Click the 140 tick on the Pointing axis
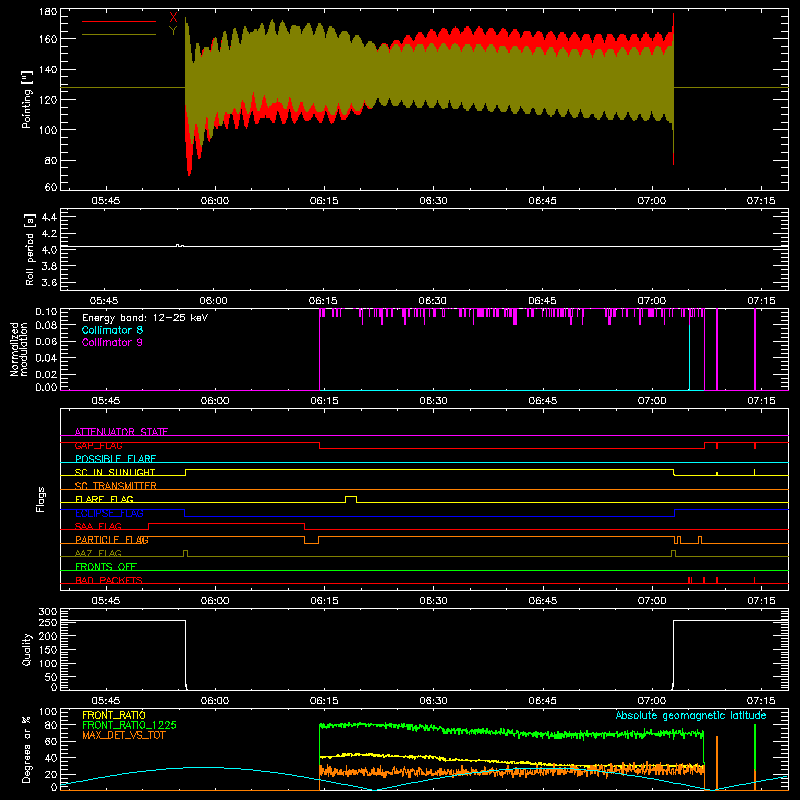This screenshot has height=800, width=800. (48, 69)
